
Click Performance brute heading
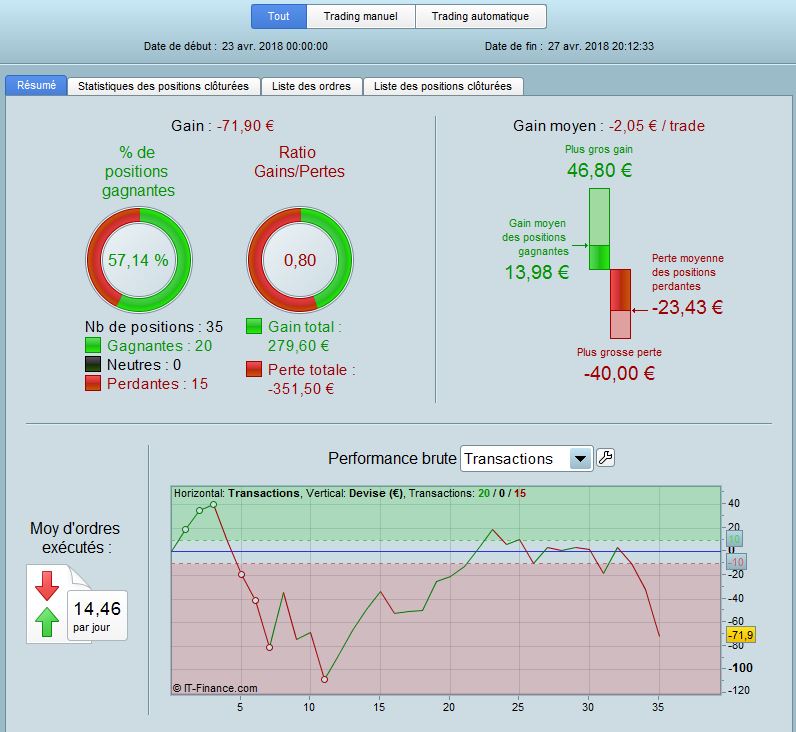pyautogui.click(x=392, y=458)
